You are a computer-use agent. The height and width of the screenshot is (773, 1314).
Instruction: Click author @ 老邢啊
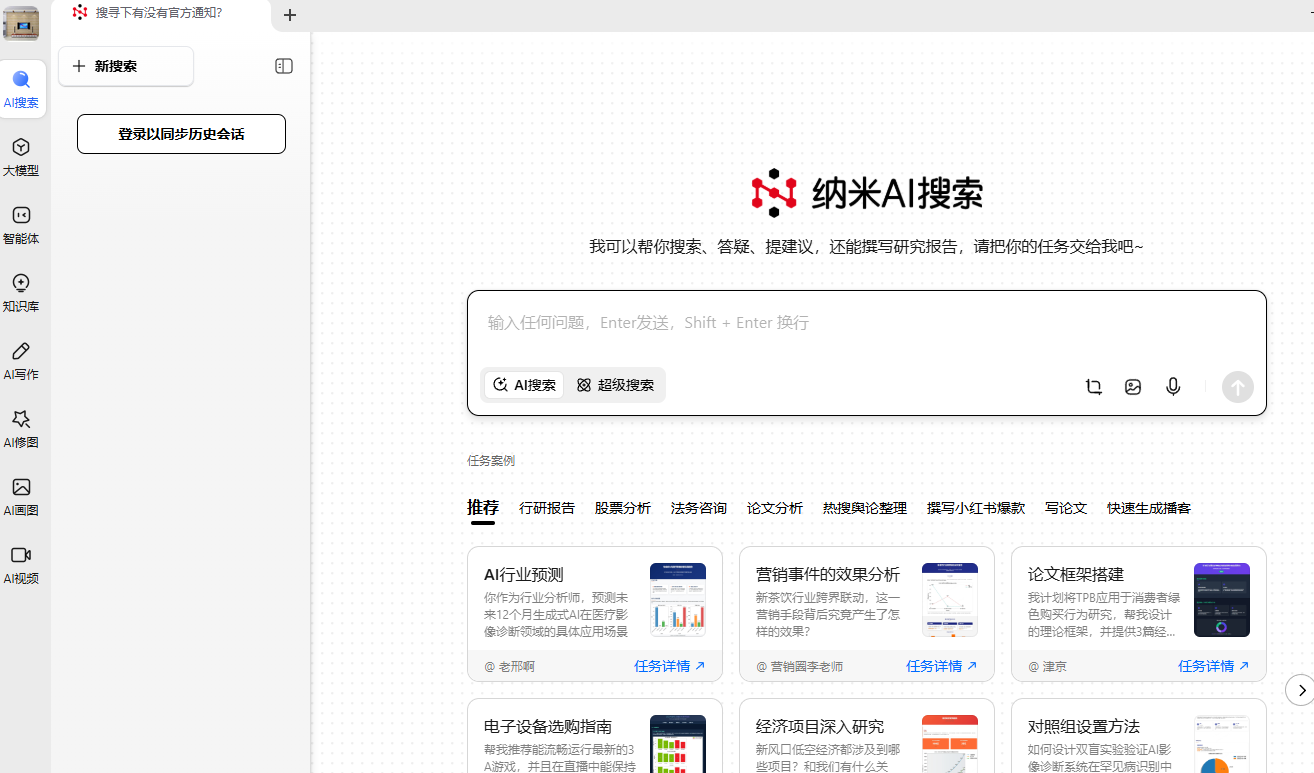509,666
